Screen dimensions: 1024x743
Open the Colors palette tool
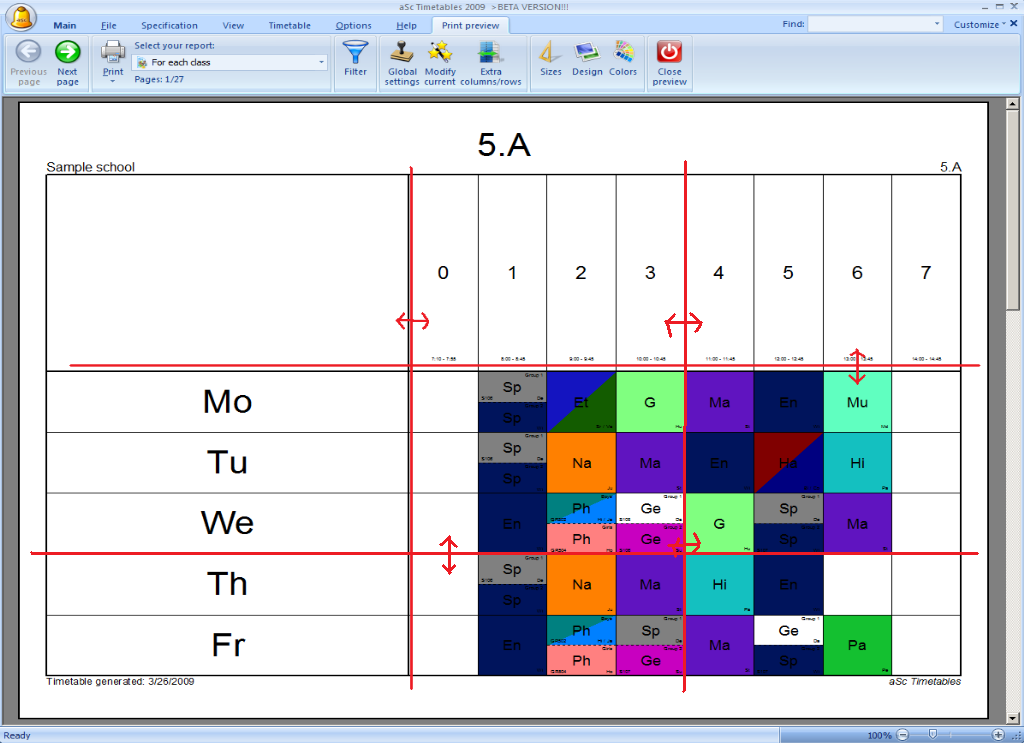[623, 52]
